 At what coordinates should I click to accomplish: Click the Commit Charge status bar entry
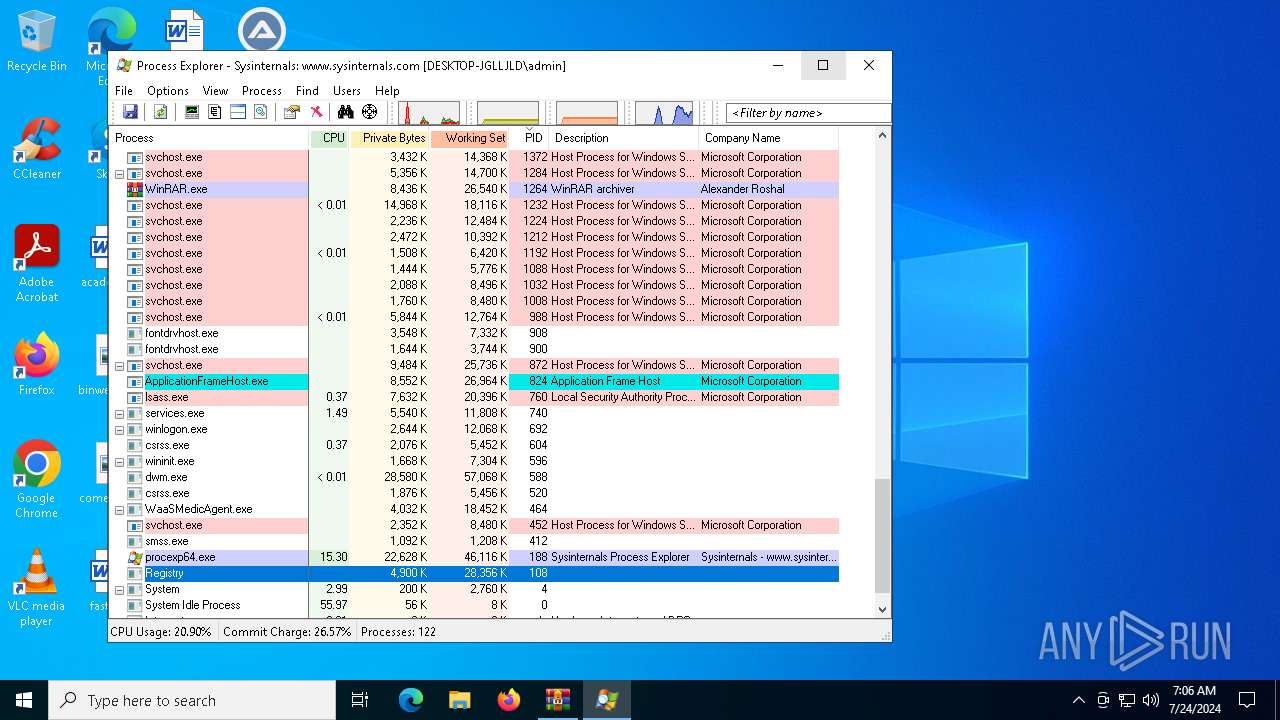pyautogui.click(x=287, y=632)
